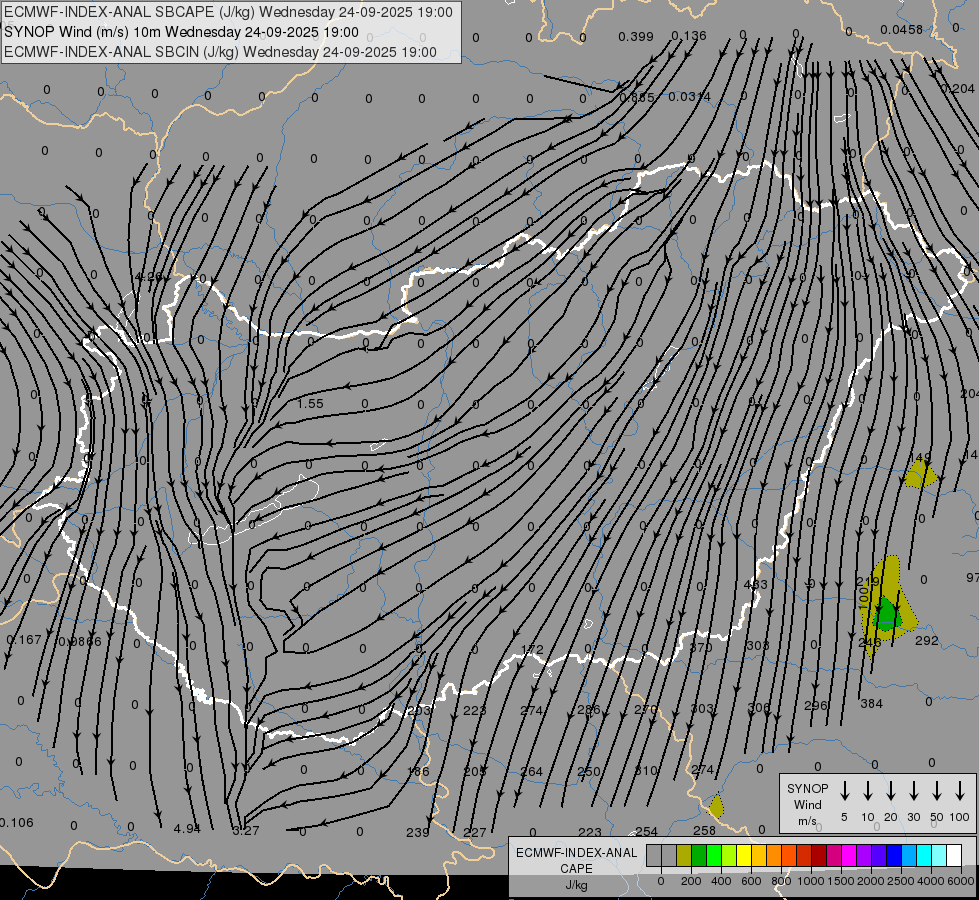Click the map value '3.27'

[245, 831]
